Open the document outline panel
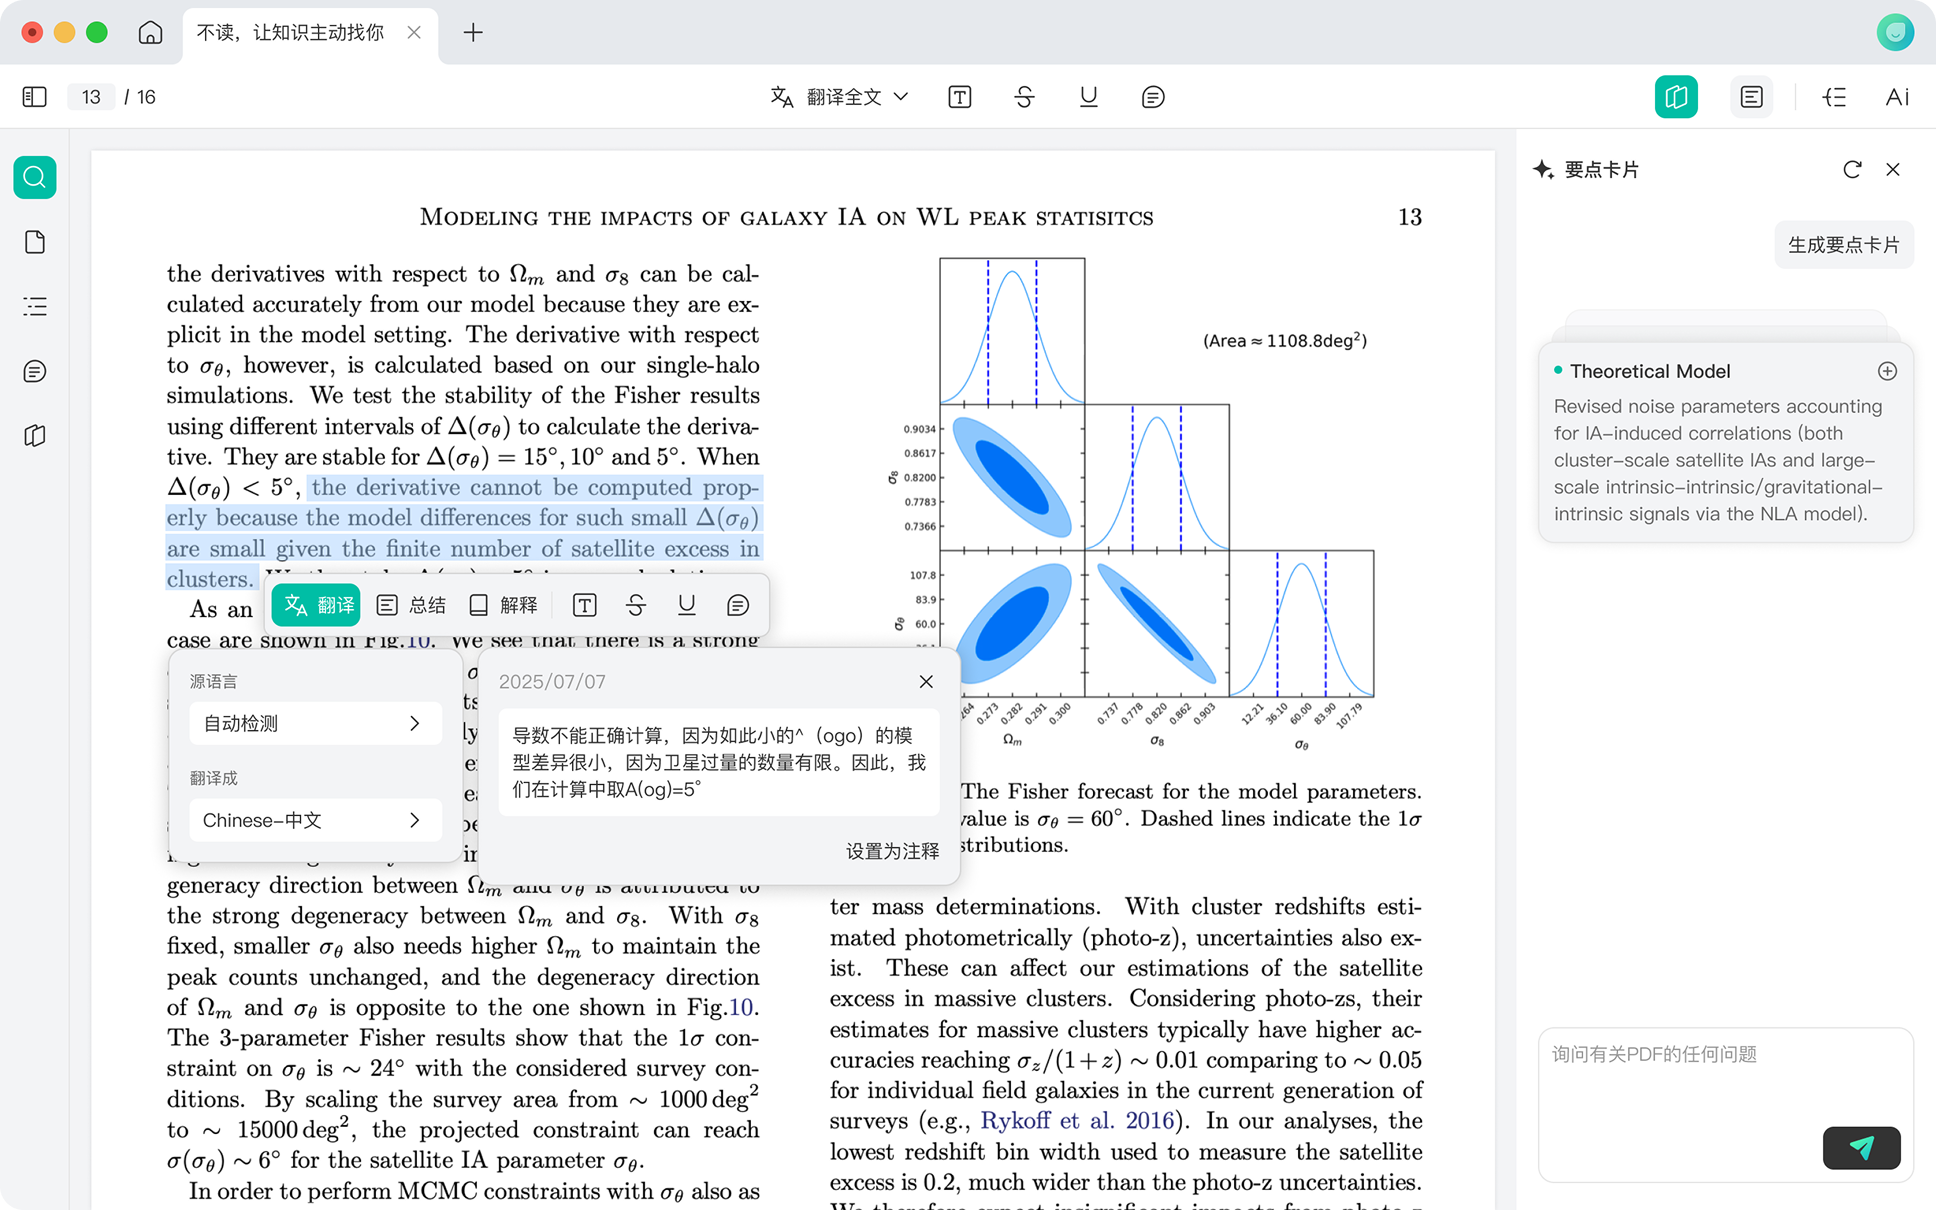1936x1210 pixels. pos(34,306)
